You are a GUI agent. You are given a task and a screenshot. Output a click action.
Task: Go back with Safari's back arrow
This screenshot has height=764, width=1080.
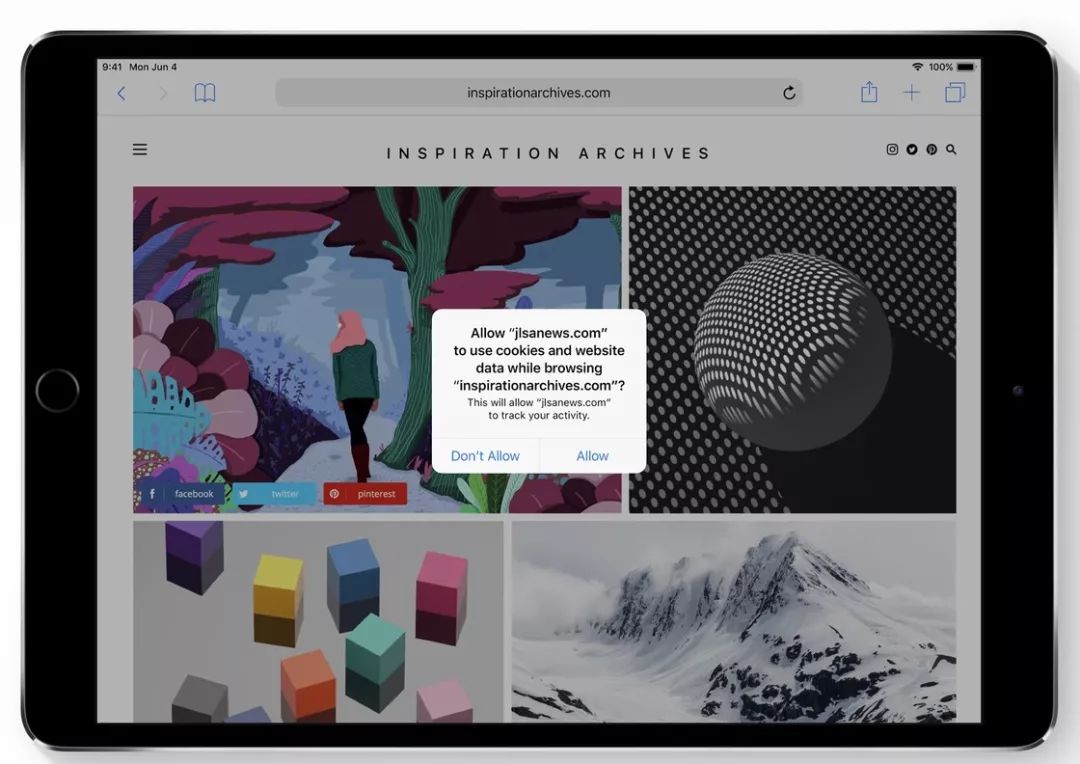click(x=121, y=93)
